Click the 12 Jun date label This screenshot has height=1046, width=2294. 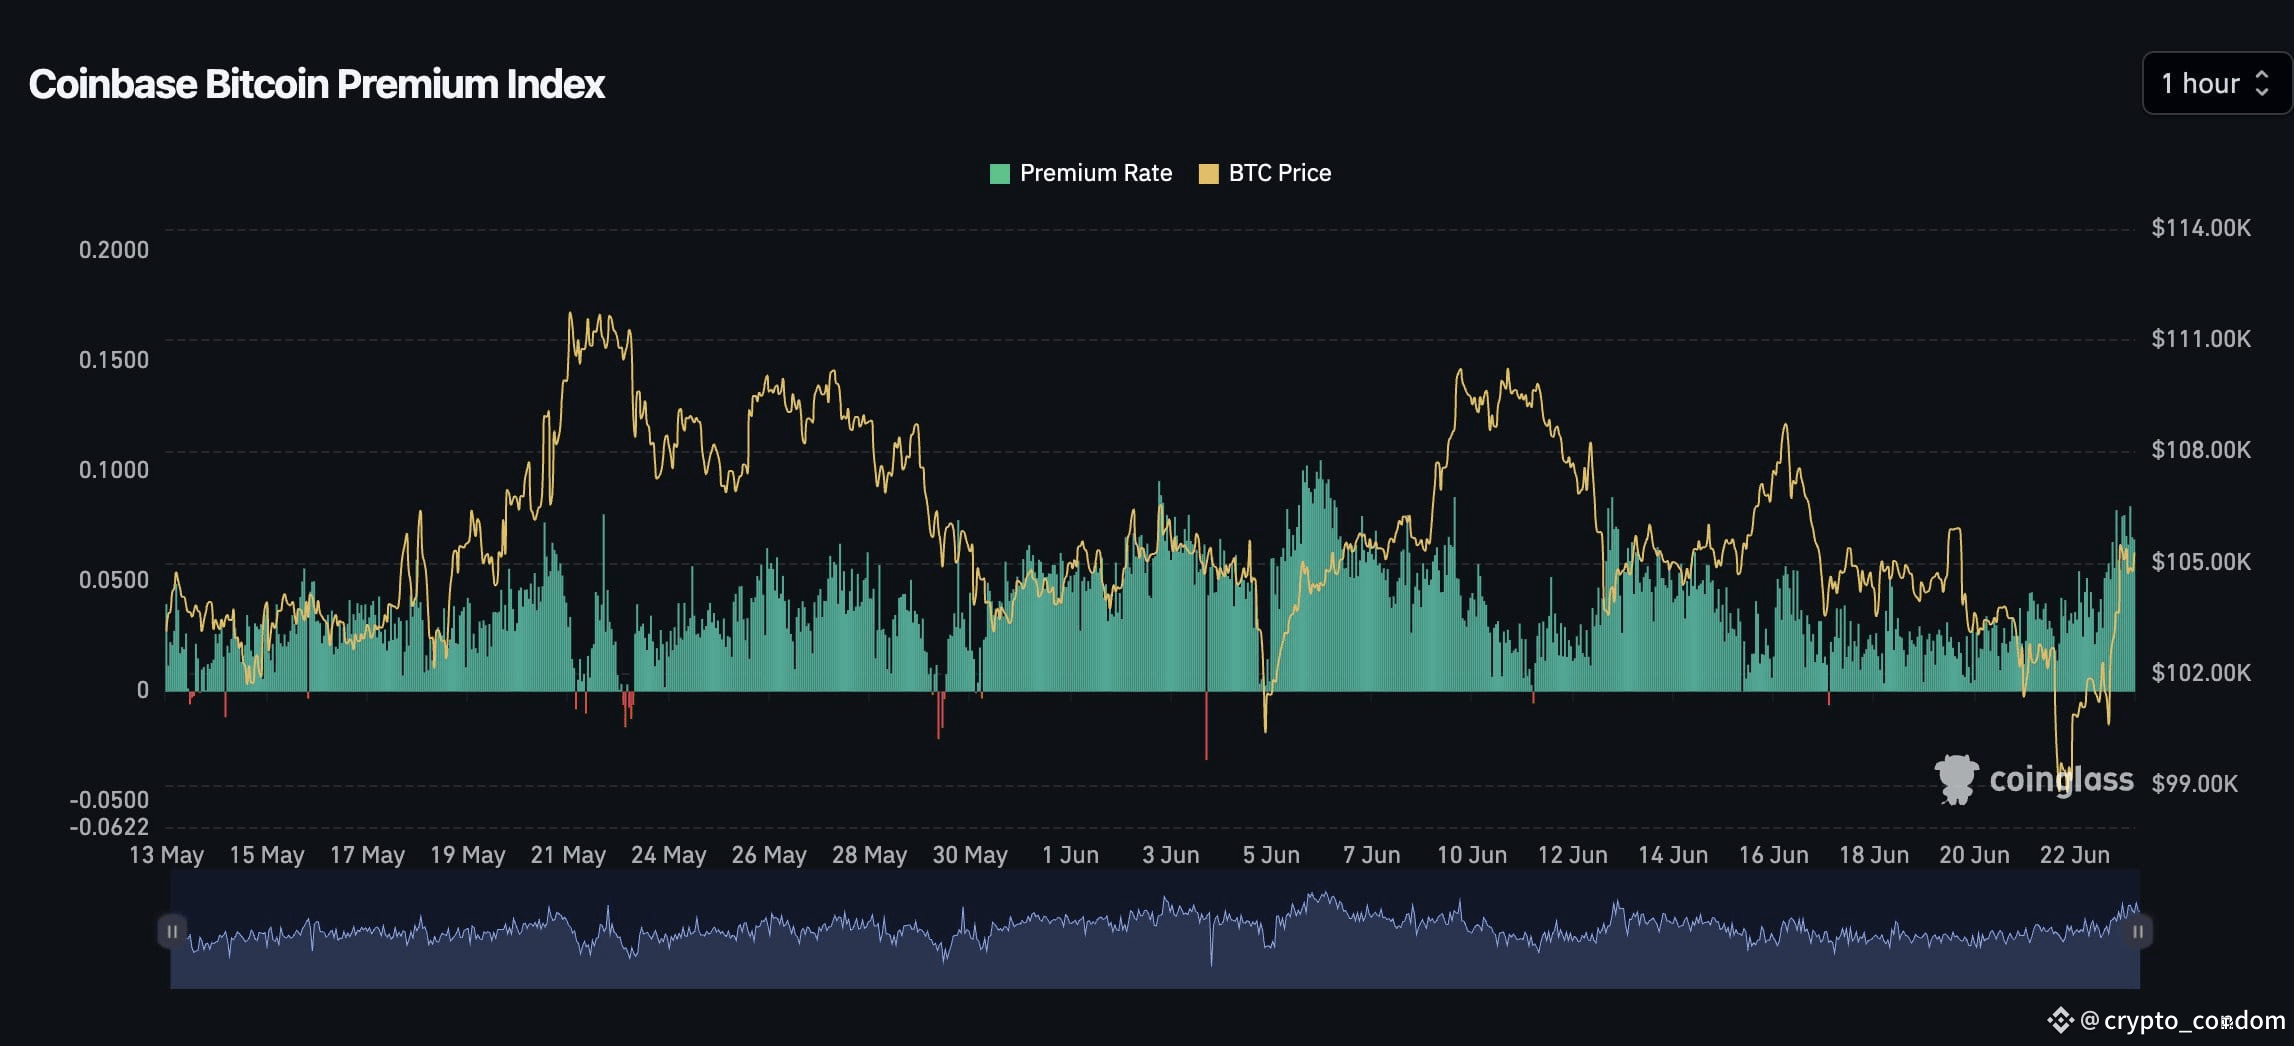click(x=1573, y=855)
